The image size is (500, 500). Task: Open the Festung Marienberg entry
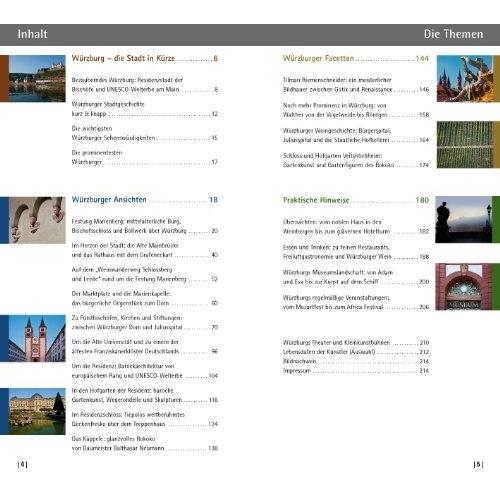click(x=145, y=226)
